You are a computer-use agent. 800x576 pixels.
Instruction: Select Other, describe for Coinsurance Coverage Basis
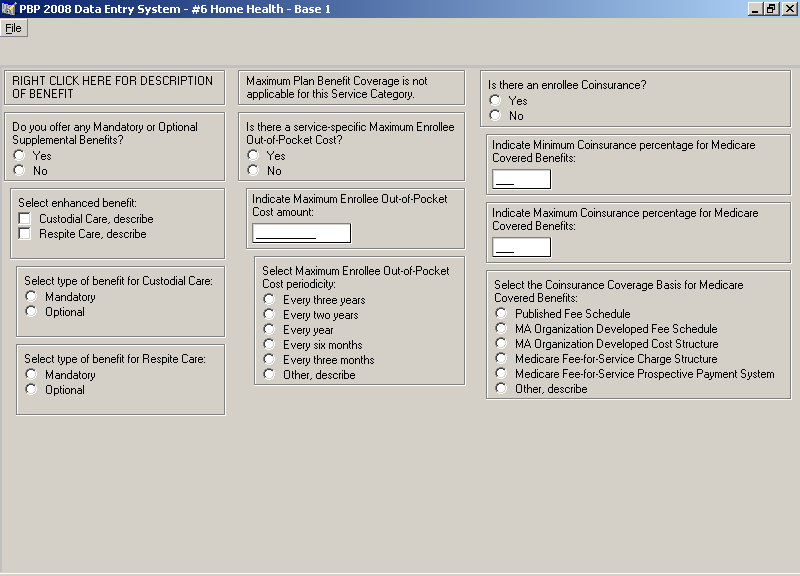502,389
